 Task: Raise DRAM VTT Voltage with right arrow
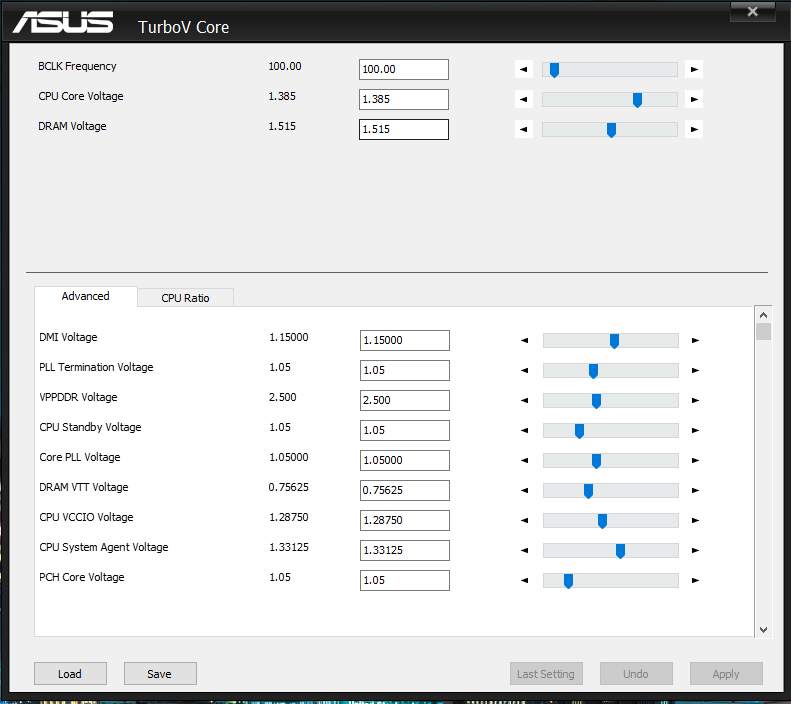coord(695,490)
